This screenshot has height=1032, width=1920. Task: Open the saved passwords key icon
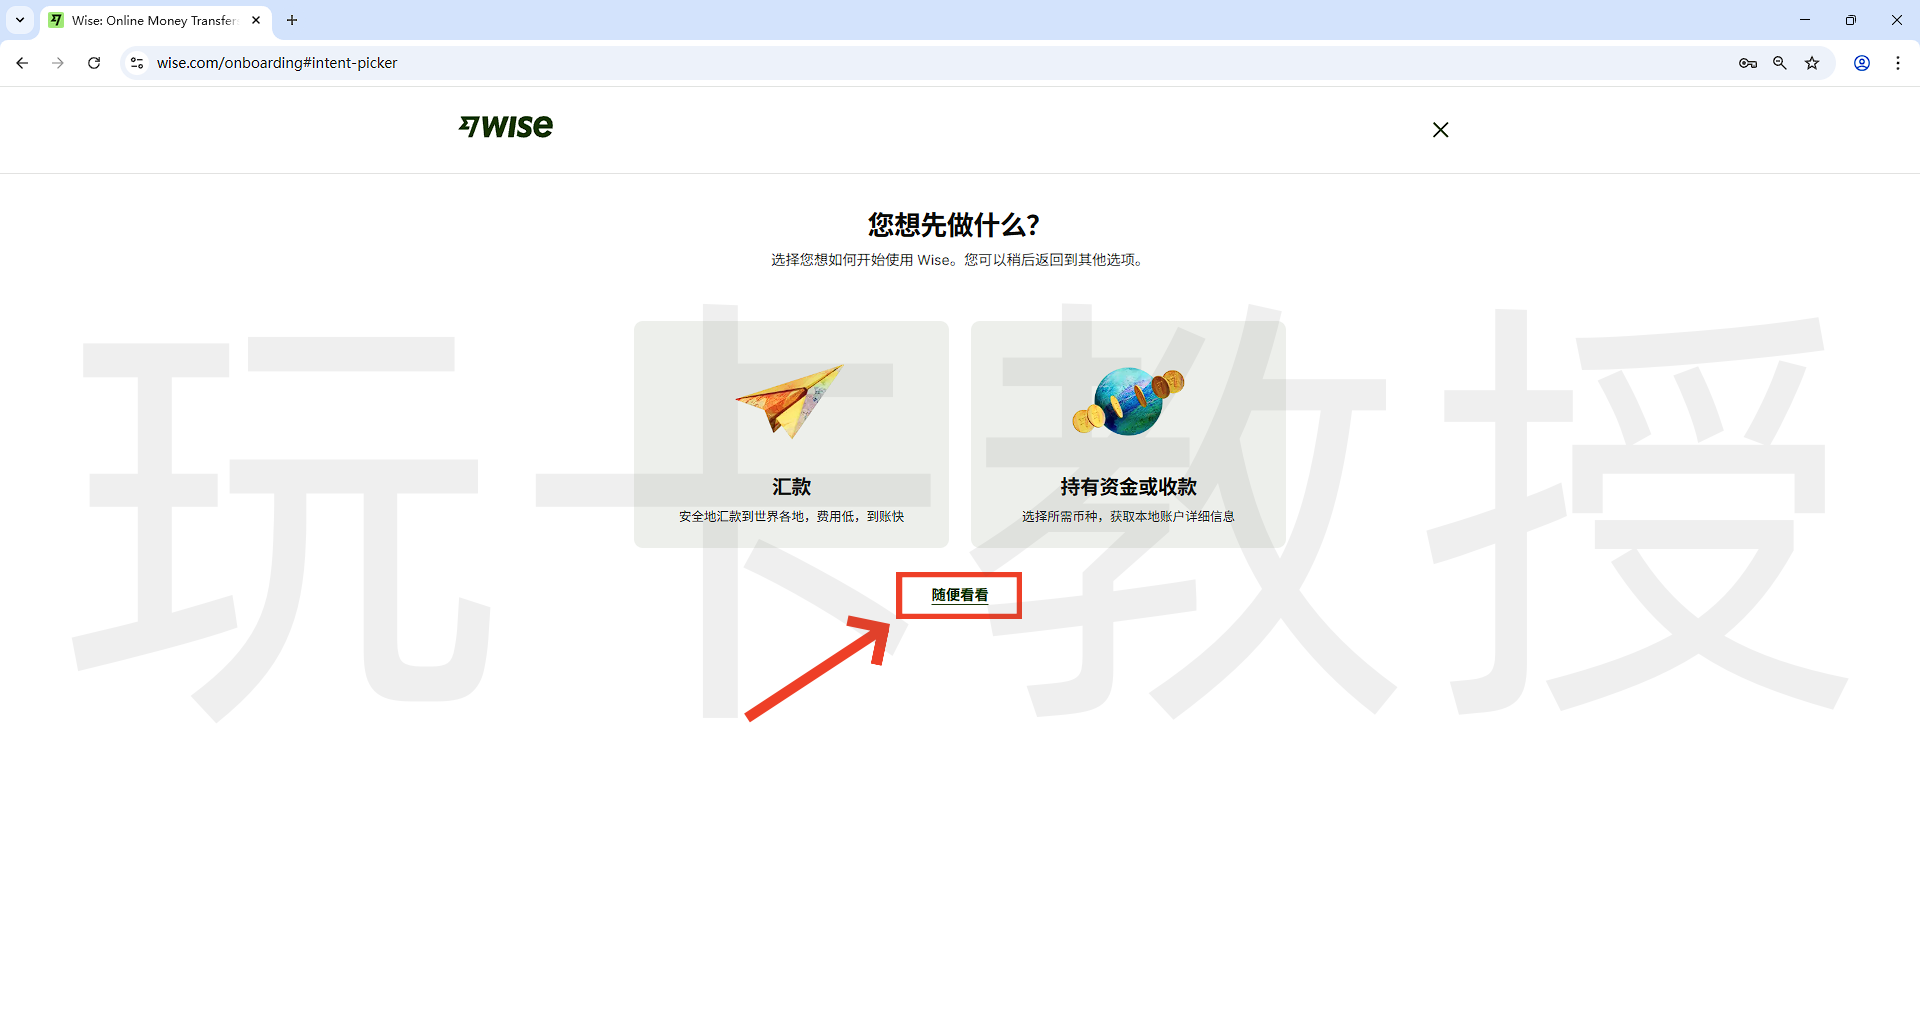[1747, 63]
